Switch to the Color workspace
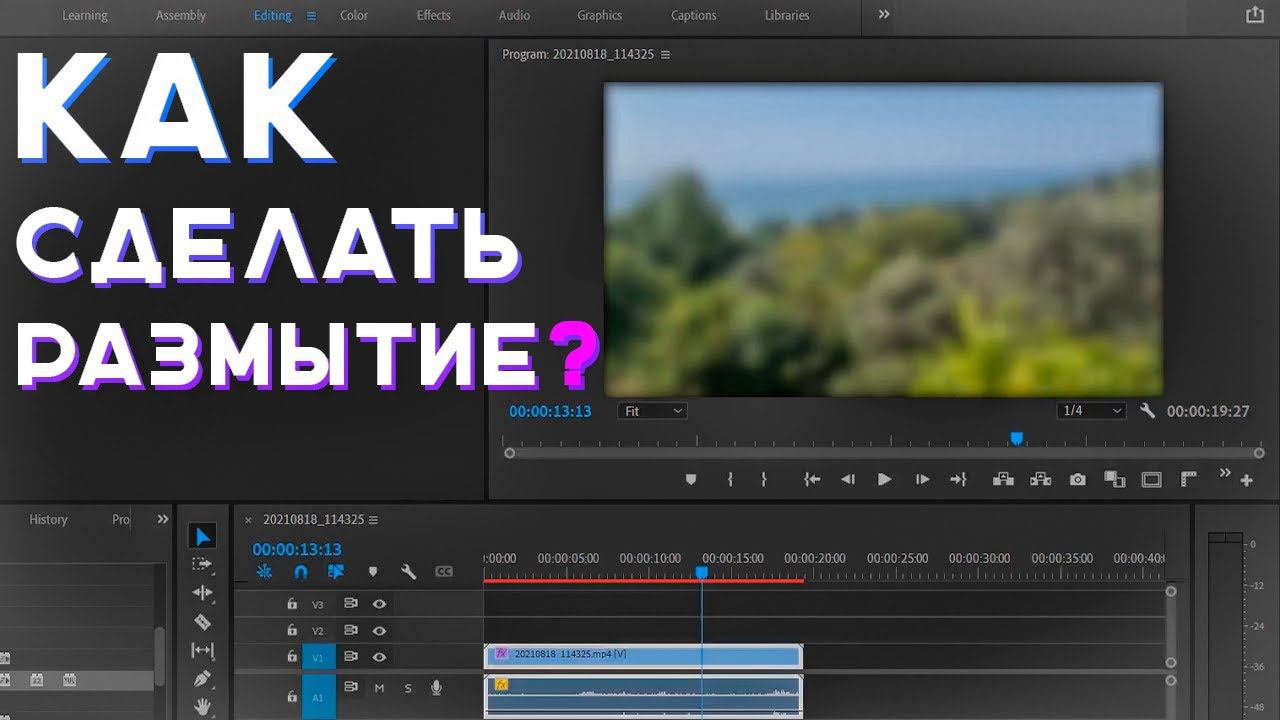The image size is (1280, 720). [x=354, y=16]
